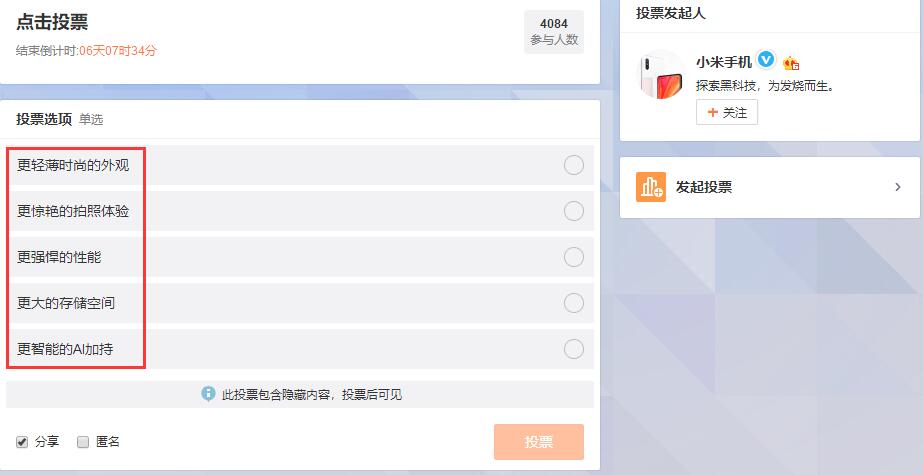
Task: Click the 更强悍的性能 option text
Action: (59, 257)
